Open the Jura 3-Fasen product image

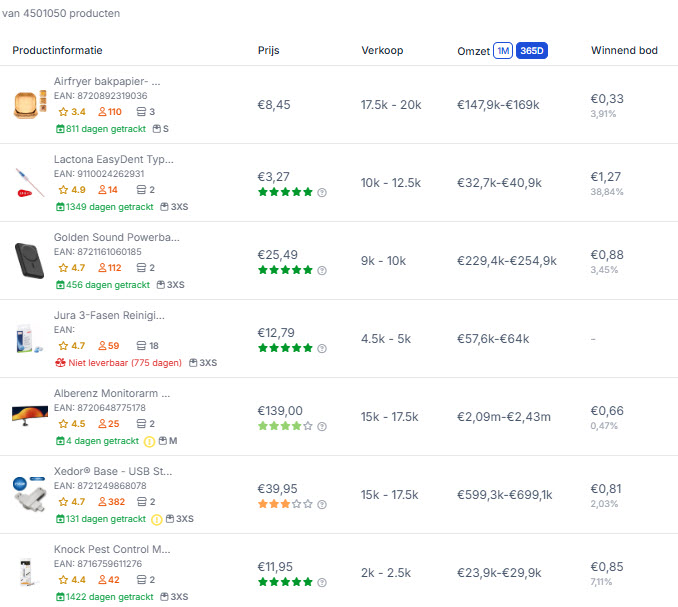coord(29,339)
